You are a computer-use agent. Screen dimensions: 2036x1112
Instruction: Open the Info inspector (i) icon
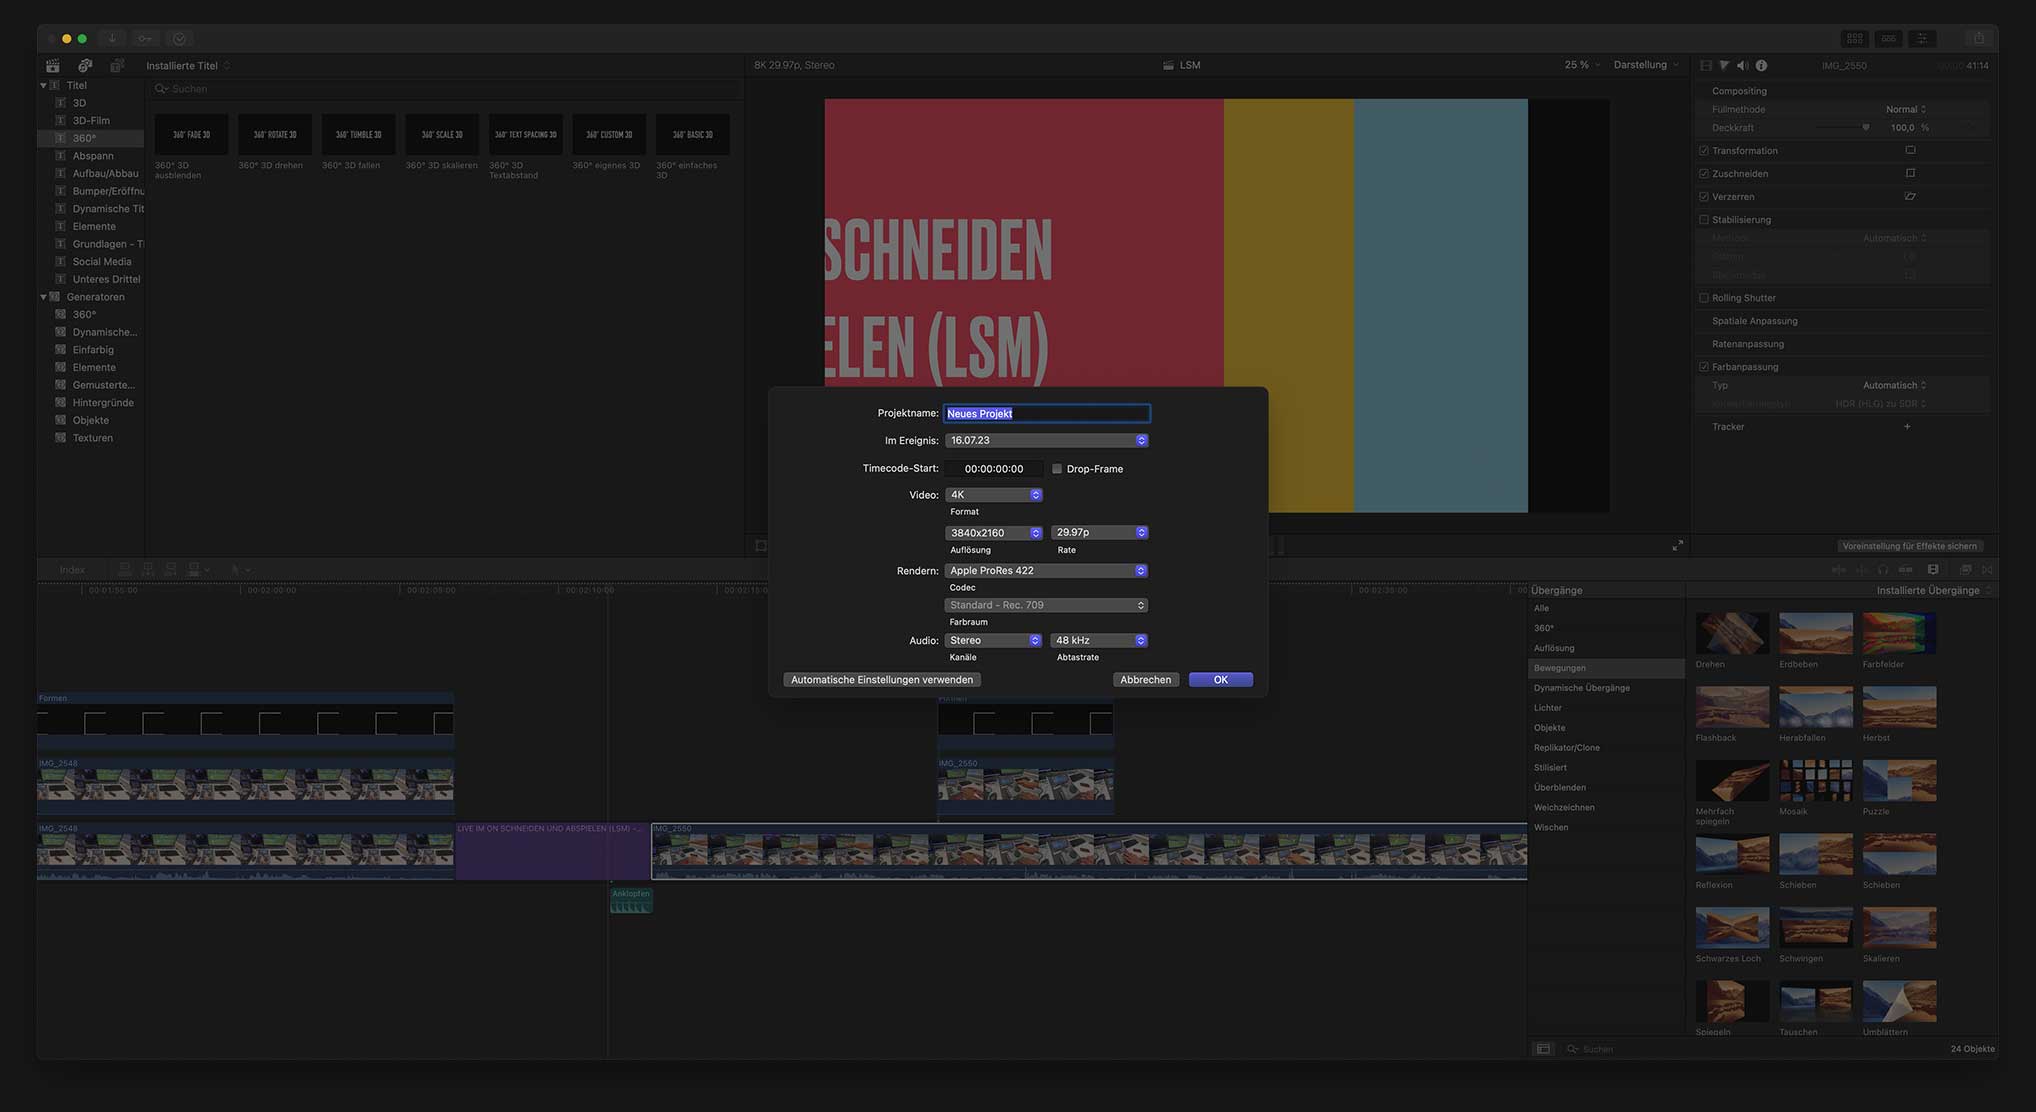pos(1761,65)
